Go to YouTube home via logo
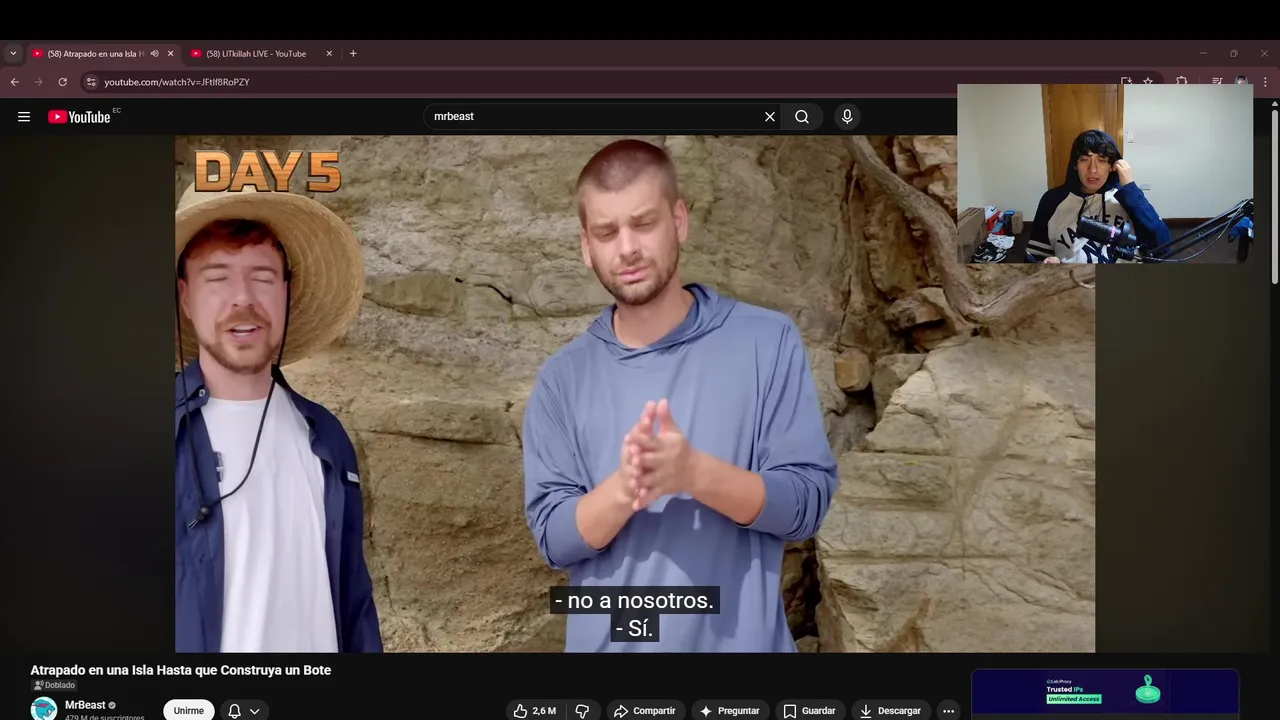Viewport: 1280px width, 720px height. coord(79,117)
